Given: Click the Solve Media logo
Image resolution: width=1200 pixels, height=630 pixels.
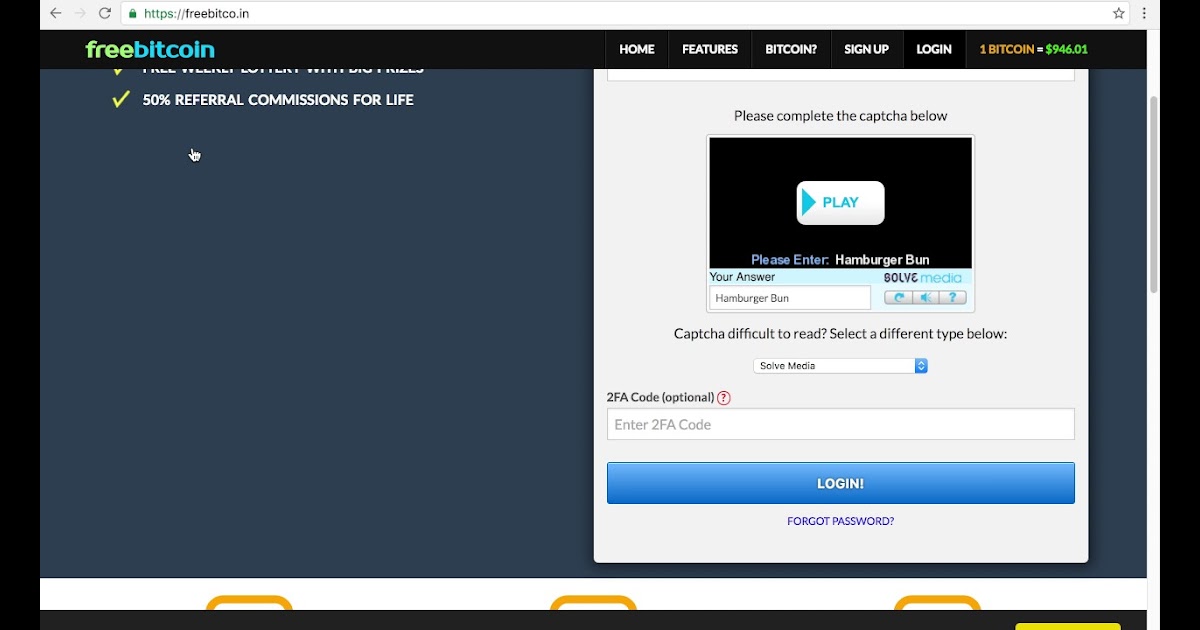Looking at the screenshot, I should 923,278.
